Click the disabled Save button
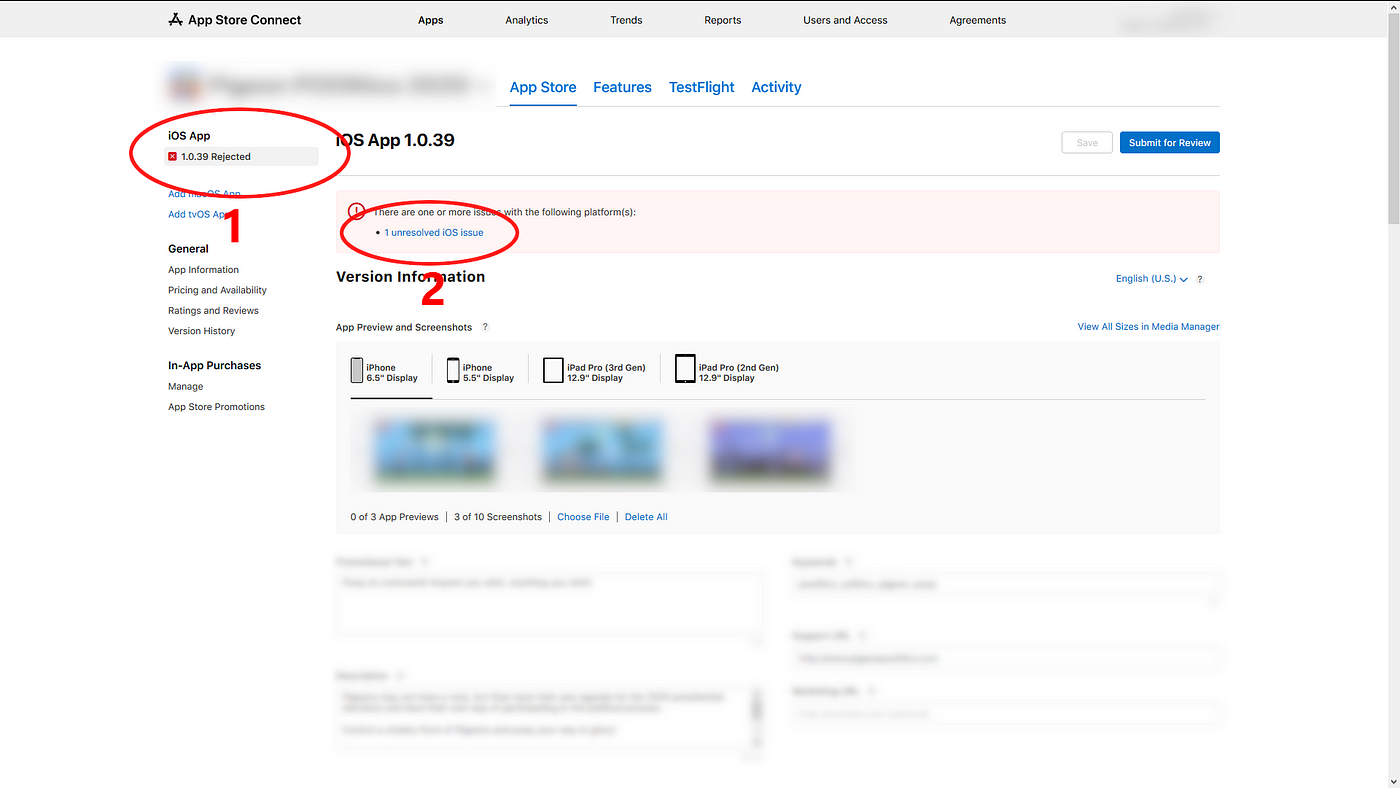The width and height of the screenshot is (1400, 788). tap(1087, 143)
